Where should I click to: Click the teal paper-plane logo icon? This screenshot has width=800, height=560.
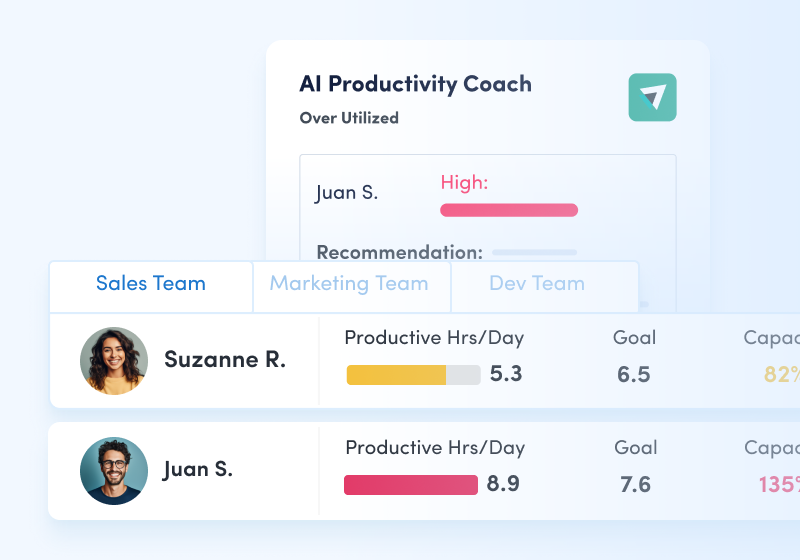(652, 98)
